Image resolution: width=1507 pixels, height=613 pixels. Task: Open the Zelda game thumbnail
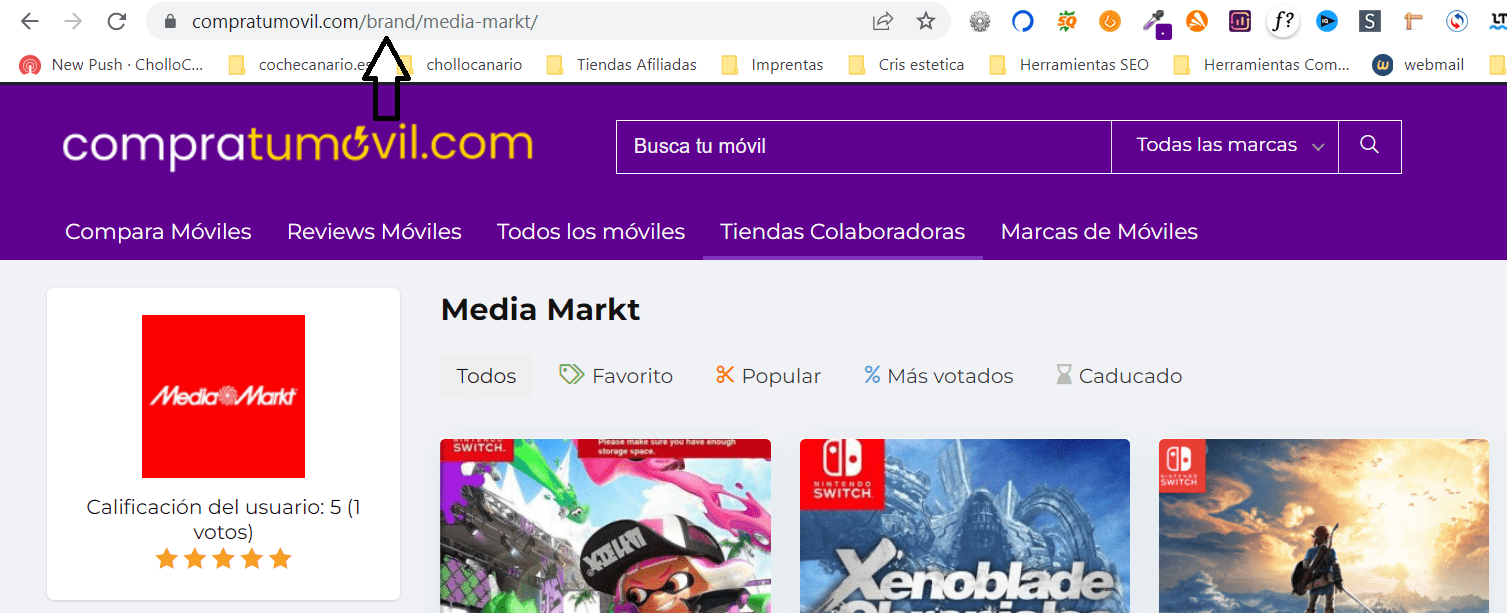click(x=1324, y=526)
